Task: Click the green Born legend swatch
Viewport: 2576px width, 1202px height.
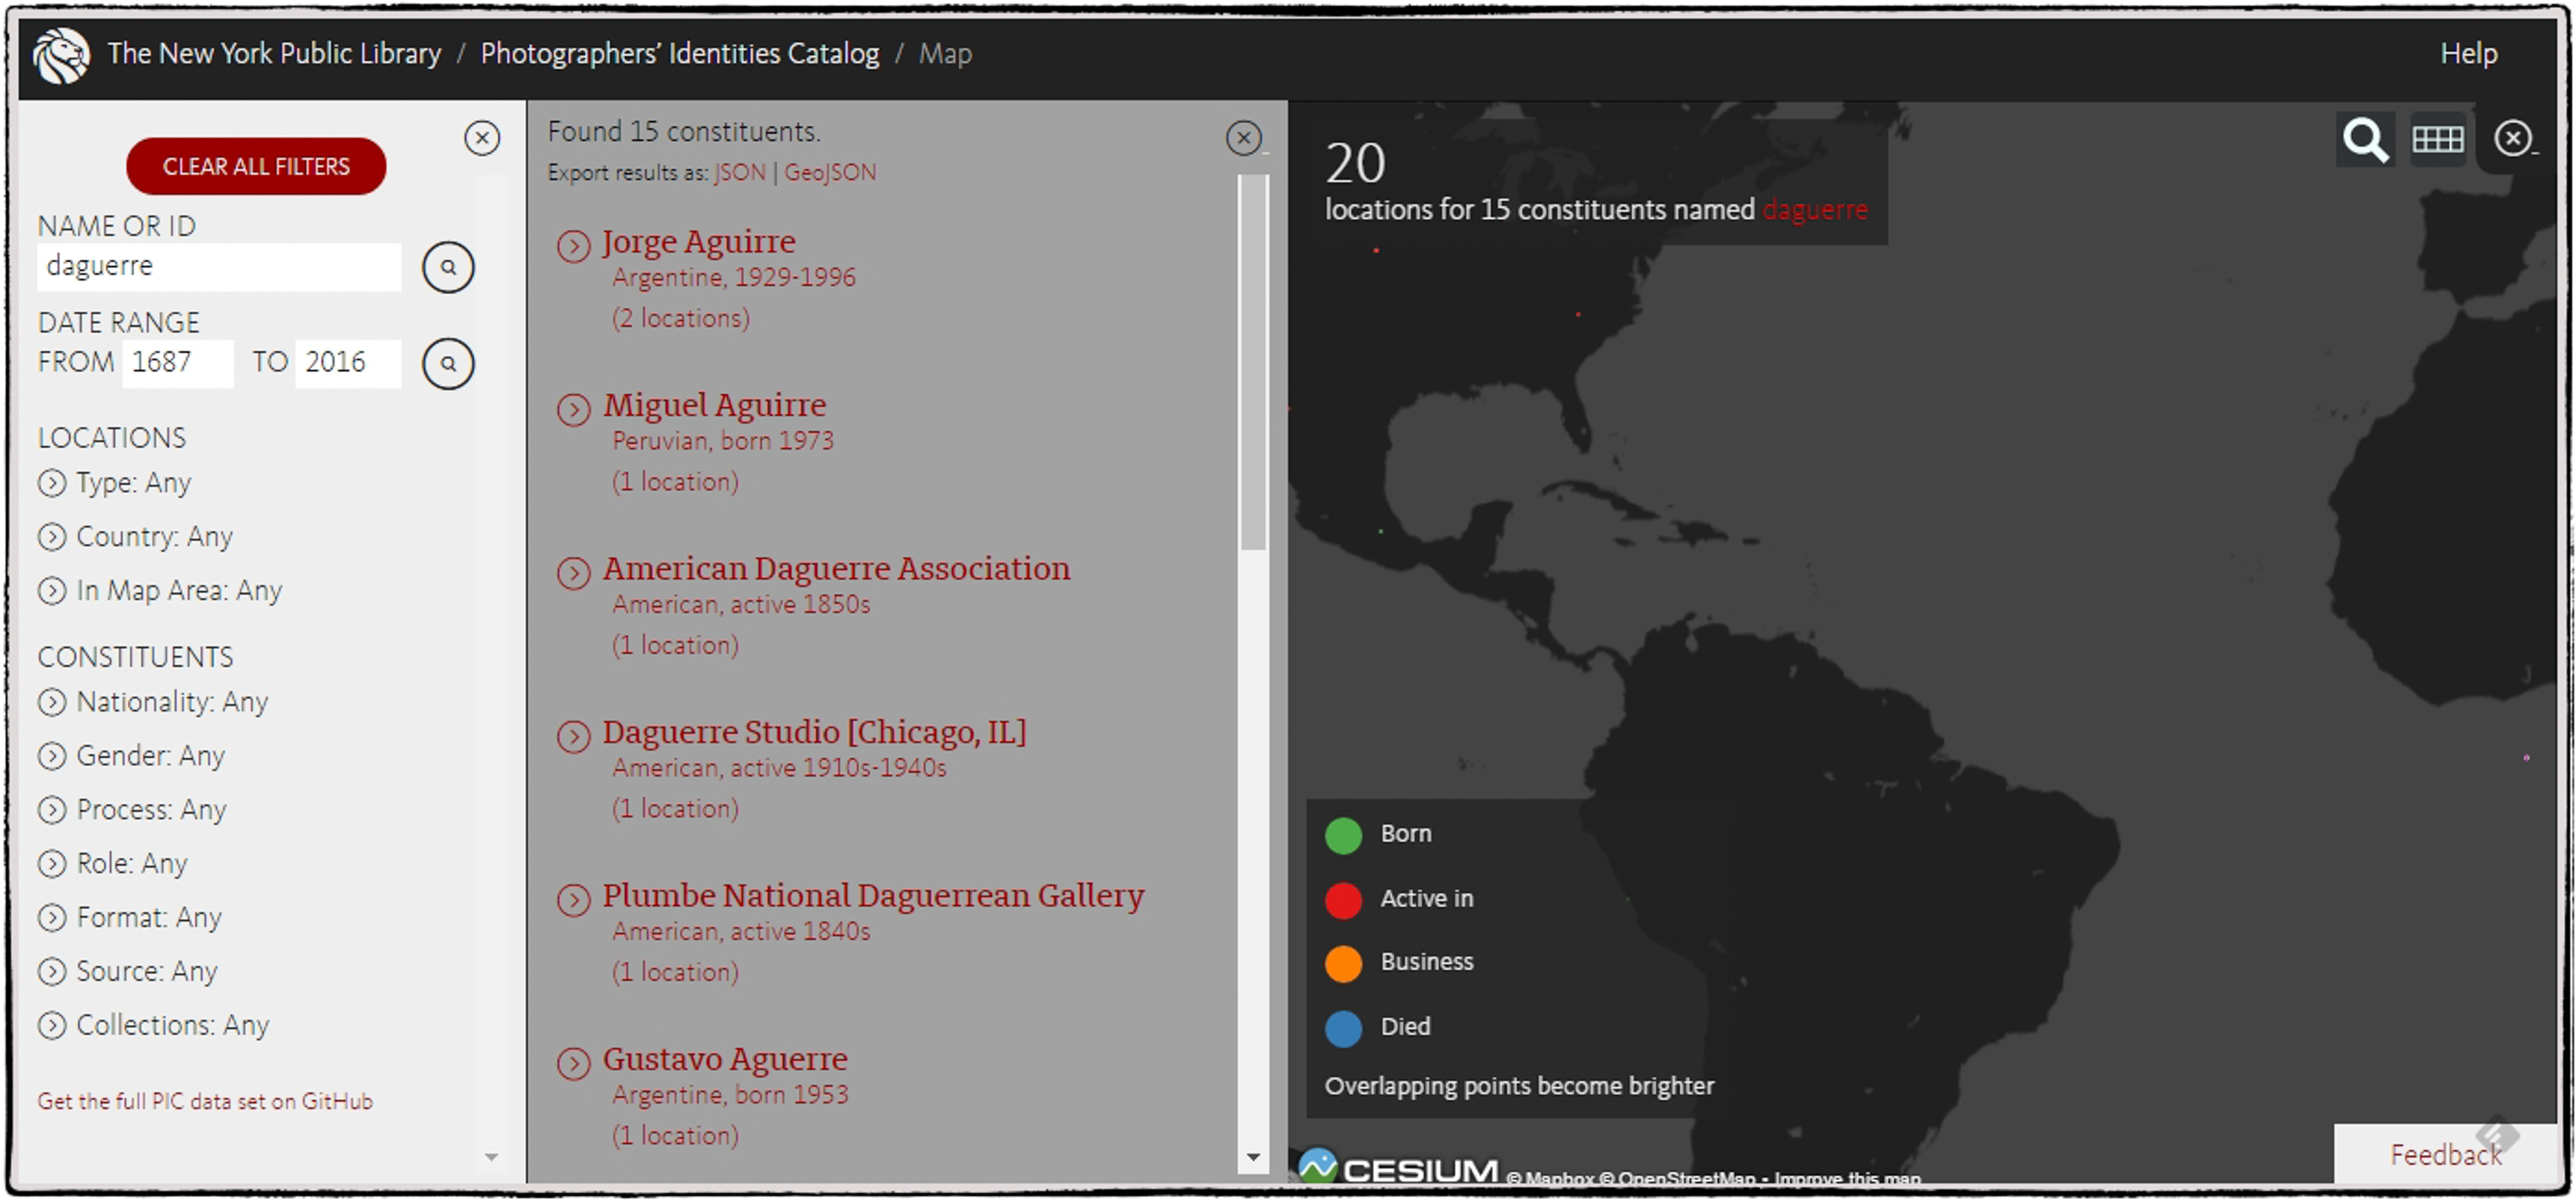Action: (1343, 835)
